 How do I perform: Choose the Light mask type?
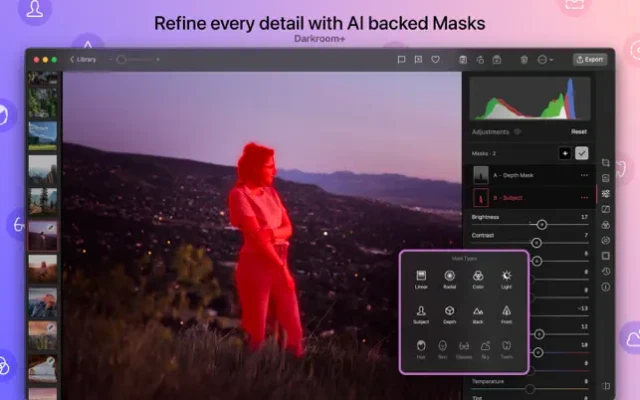(x=507, y=279)
